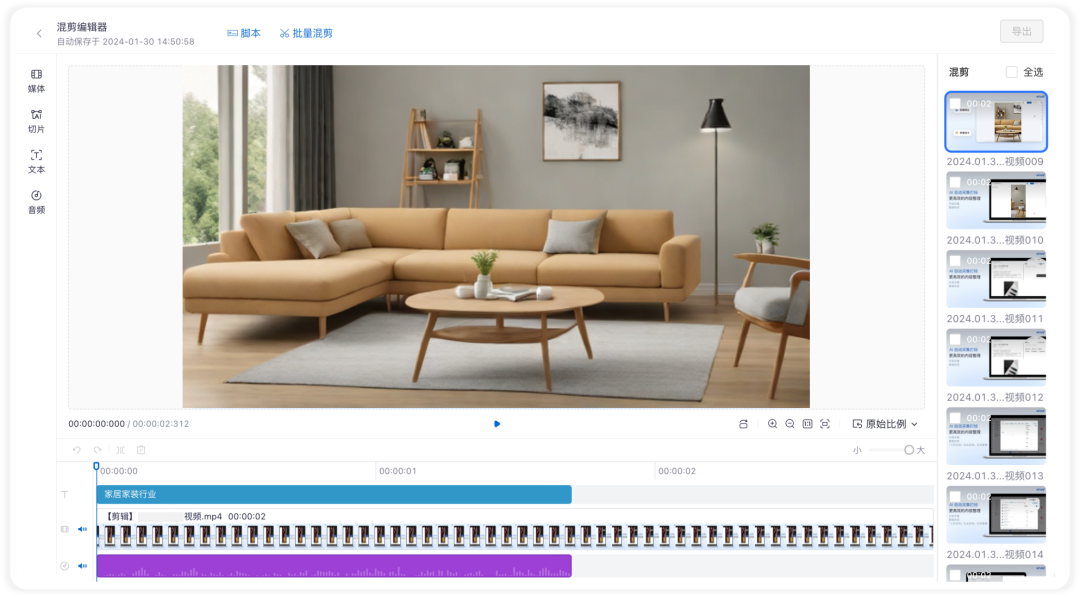This screenshot has width=1080, height=597.
Task: Open the 视频012 remix thumbnail
Action: [996, 357]
